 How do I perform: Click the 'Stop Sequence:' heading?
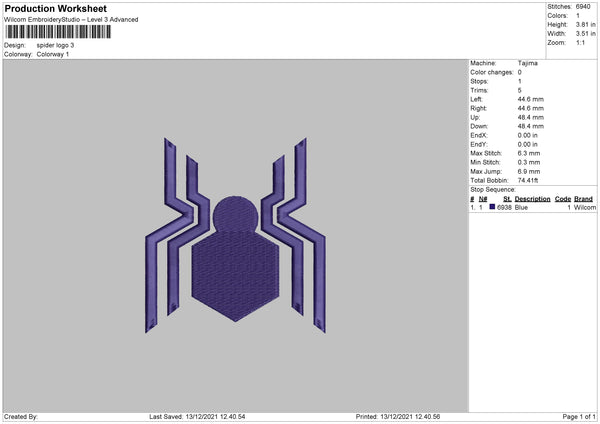tap(493, 189)
